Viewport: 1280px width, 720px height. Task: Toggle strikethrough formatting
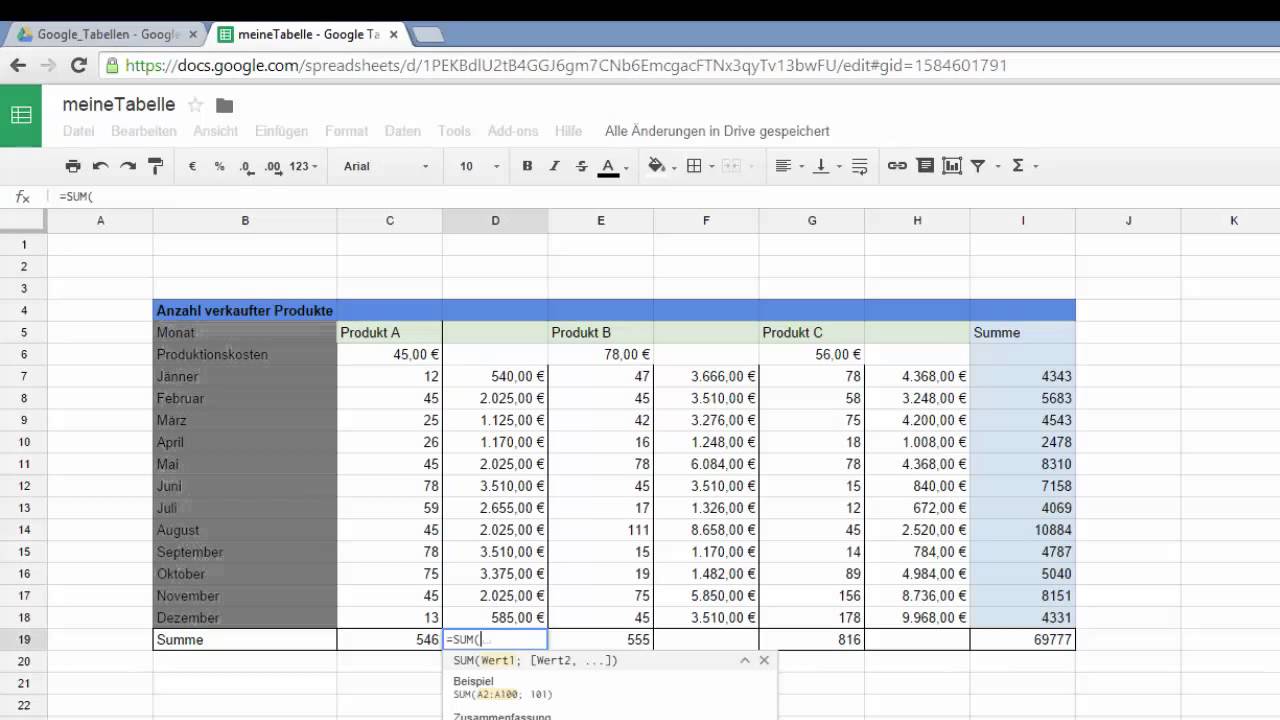point(582,166)
